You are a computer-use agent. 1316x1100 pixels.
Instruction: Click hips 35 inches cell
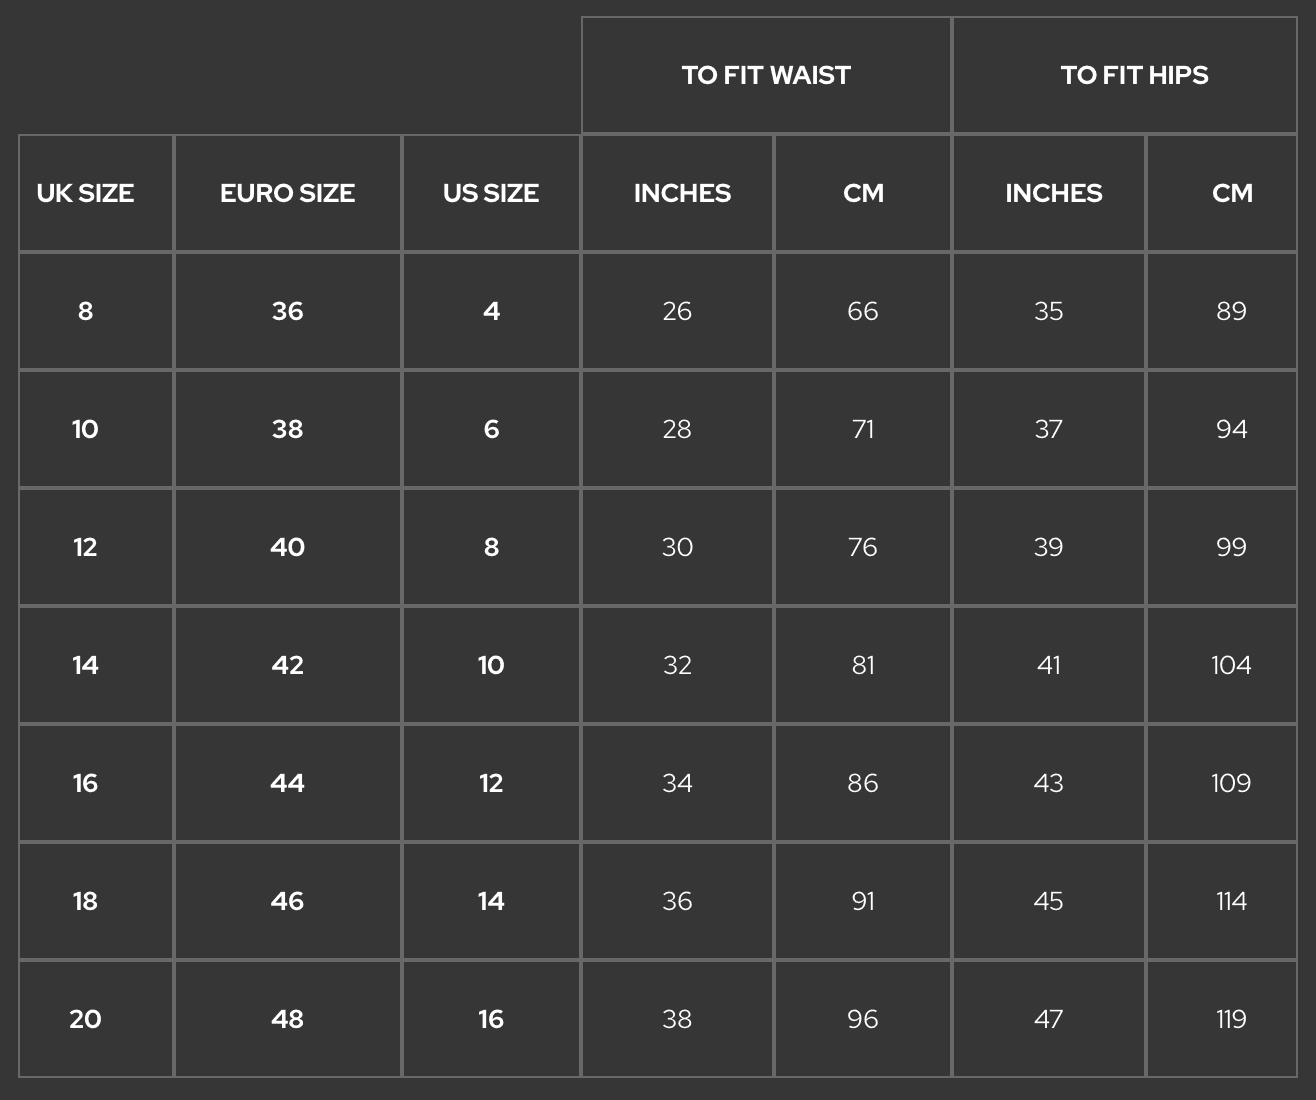click(x=1048, y=311)
